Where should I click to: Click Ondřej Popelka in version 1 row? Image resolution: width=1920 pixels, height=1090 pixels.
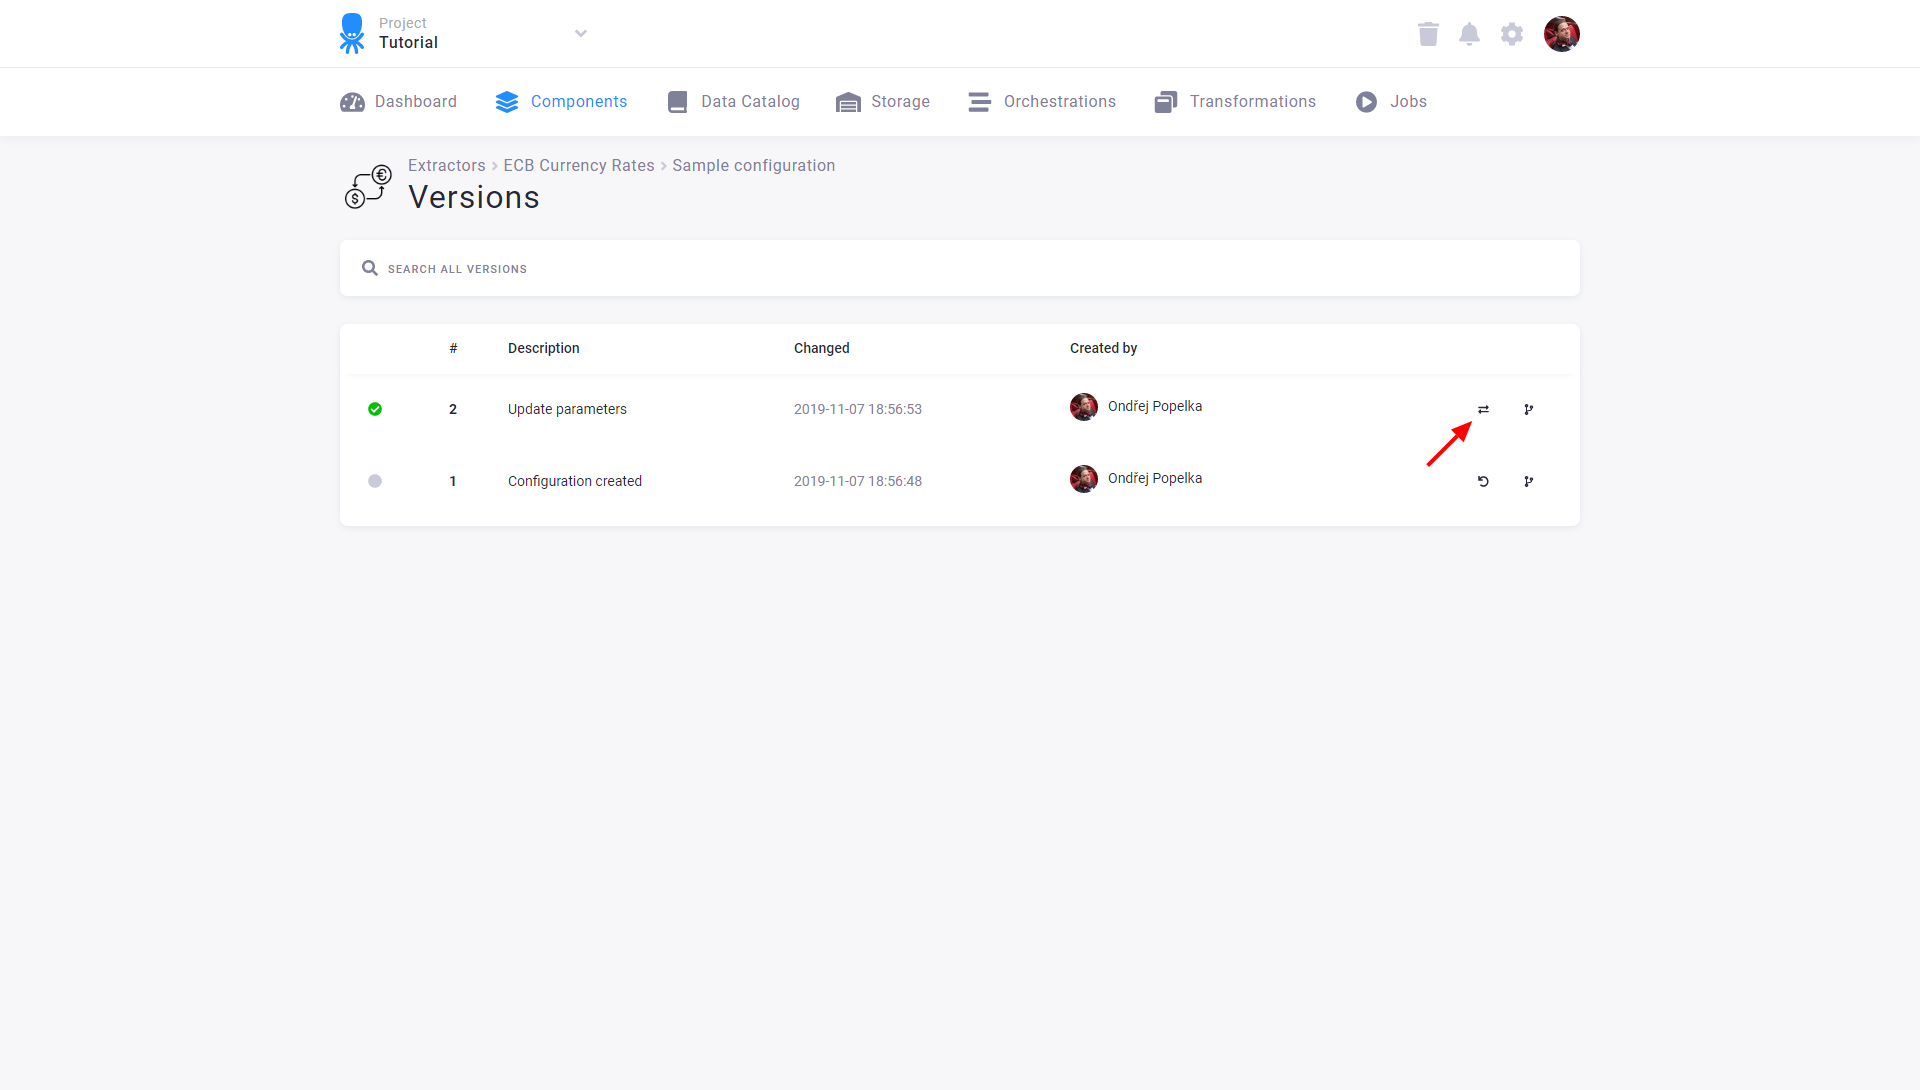pos(1155,478)
